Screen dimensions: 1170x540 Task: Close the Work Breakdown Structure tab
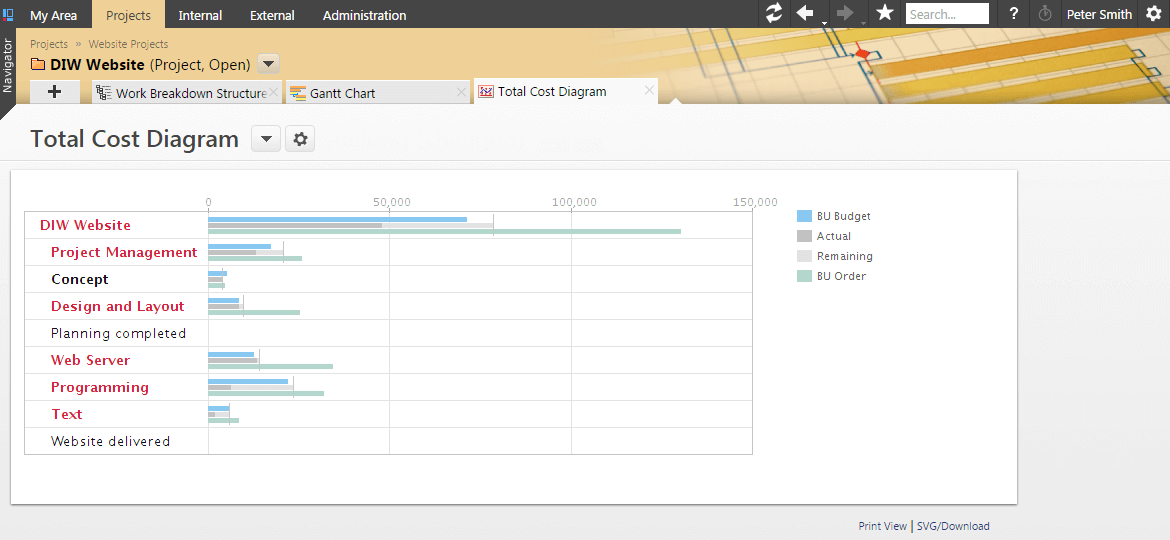coord(273,92)
